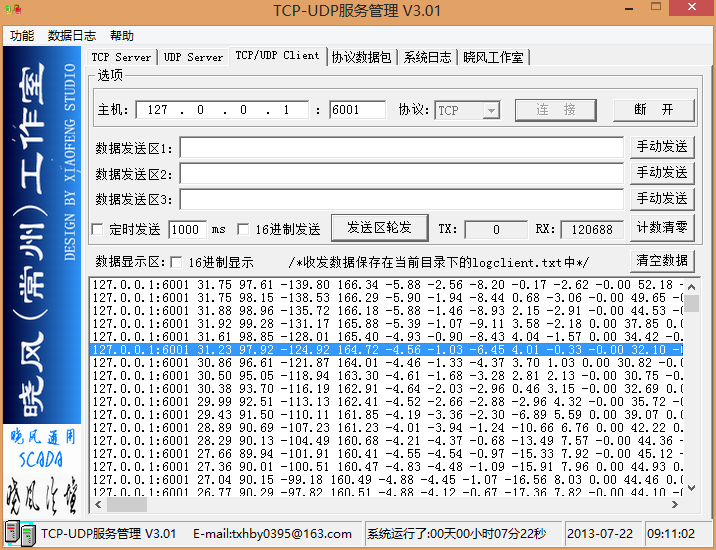The width and height of the screenshot is (716, 550).
Task: Click the 1000 ms interval field
Action: 188,229
